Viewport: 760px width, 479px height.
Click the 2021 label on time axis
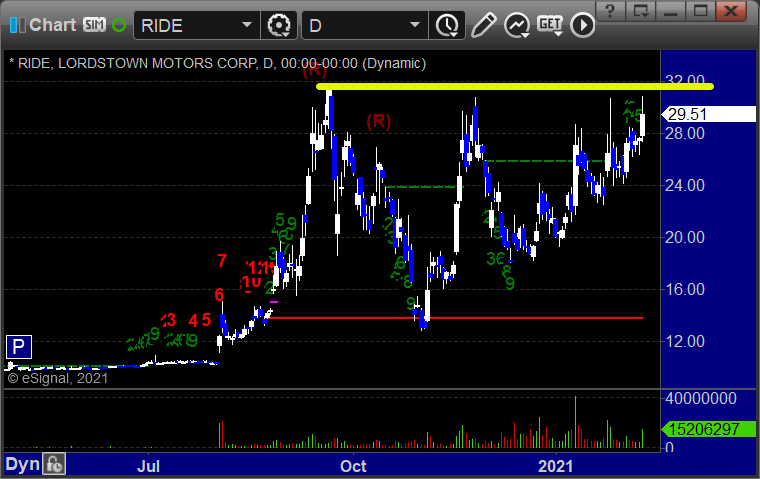click(x=555, y=466)
